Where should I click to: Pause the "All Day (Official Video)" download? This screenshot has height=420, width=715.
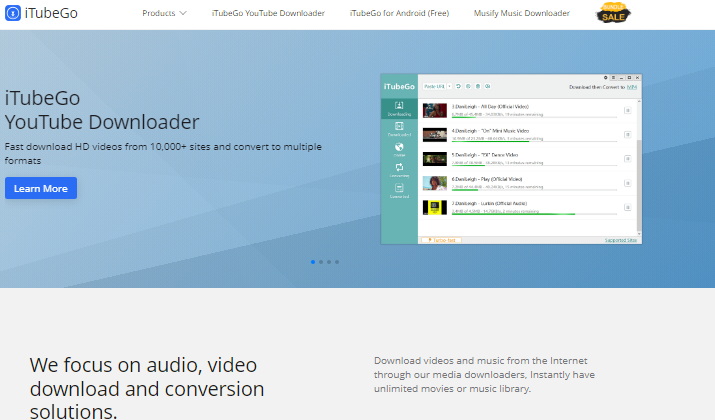click(627, 110)
